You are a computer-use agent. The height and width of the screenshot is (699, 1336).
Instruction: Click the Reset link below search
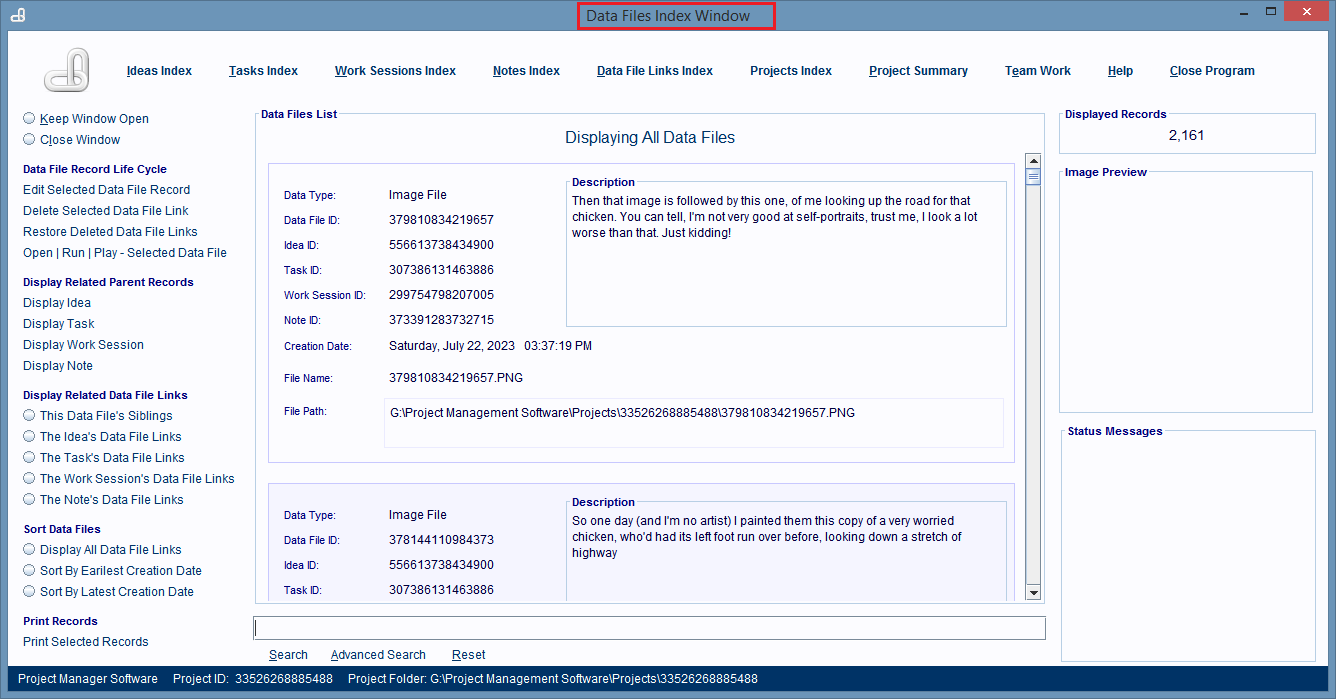468,655
